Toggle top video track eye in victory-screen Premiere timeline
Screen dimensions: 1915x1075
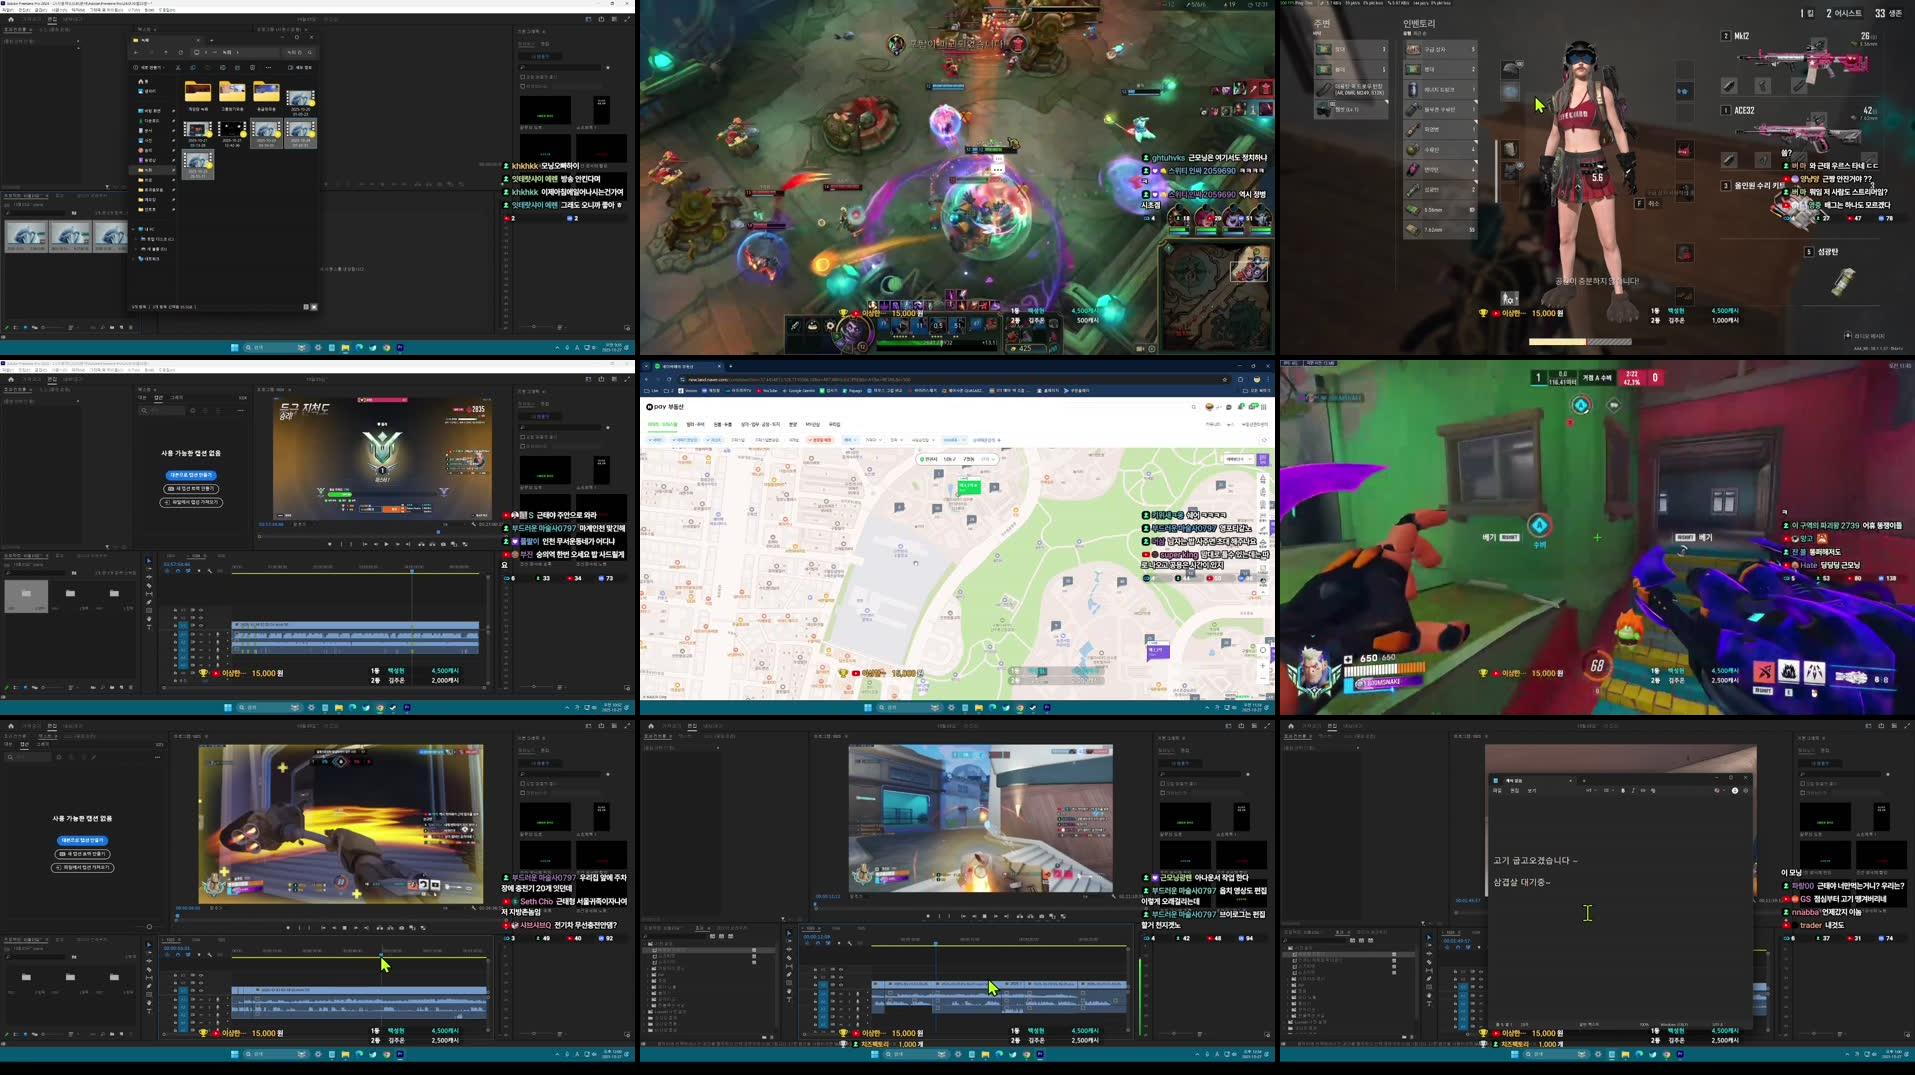[x=200, y=610]
